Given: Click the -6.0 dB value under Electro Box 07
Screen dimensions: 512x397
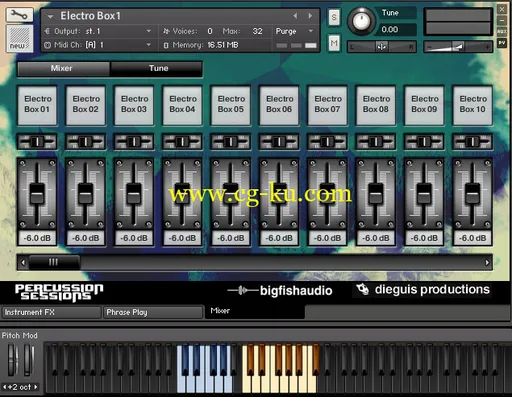Looking at the screenshot, I should 327,238.
